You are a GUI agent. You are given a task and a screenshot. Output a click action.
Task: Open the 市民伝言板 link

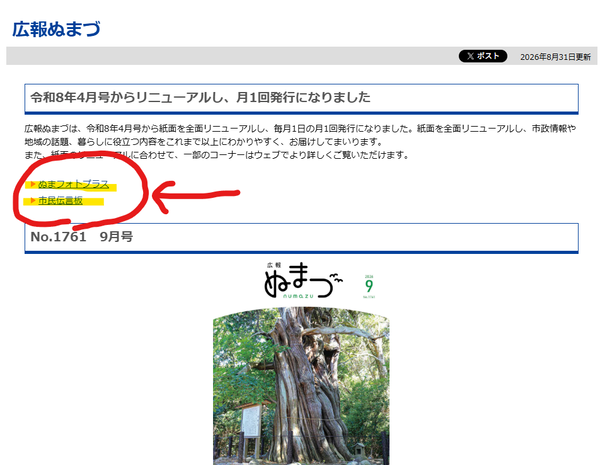(60, 201)
